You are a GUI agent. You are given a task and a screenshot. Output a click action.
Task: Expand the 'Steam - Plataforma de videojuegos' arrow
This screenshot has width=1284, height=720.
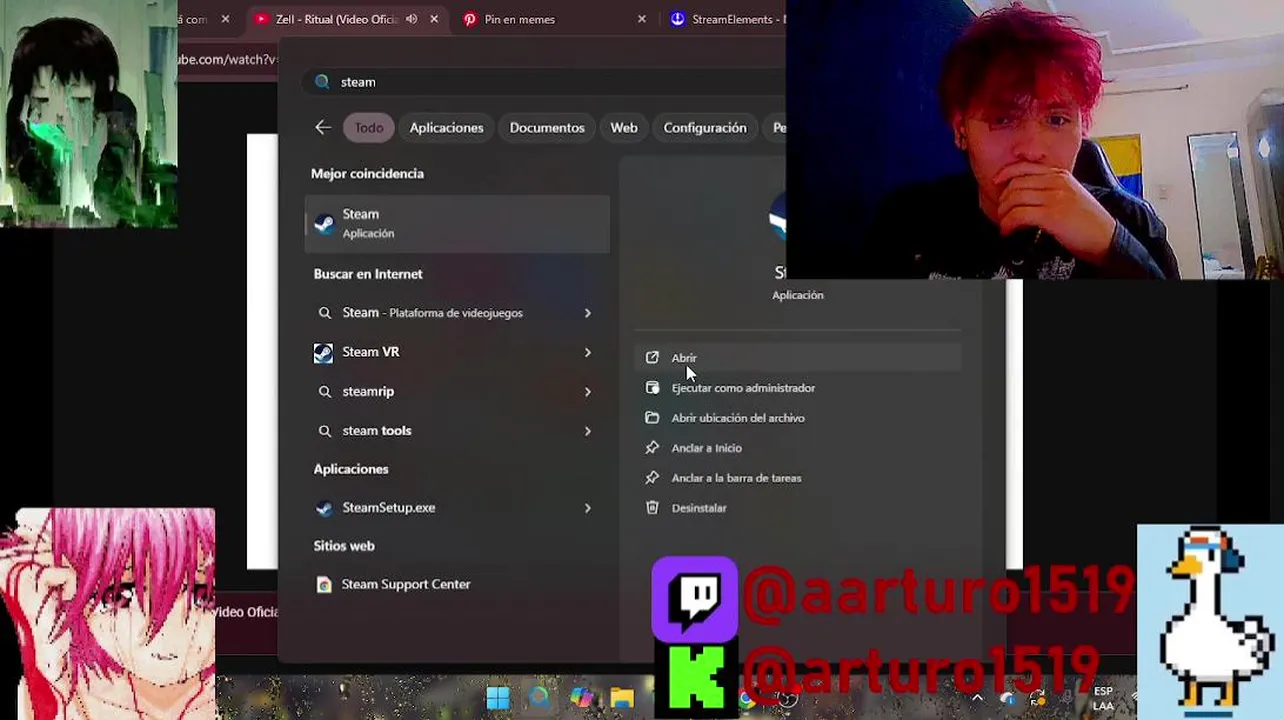(x=587, y=313)
